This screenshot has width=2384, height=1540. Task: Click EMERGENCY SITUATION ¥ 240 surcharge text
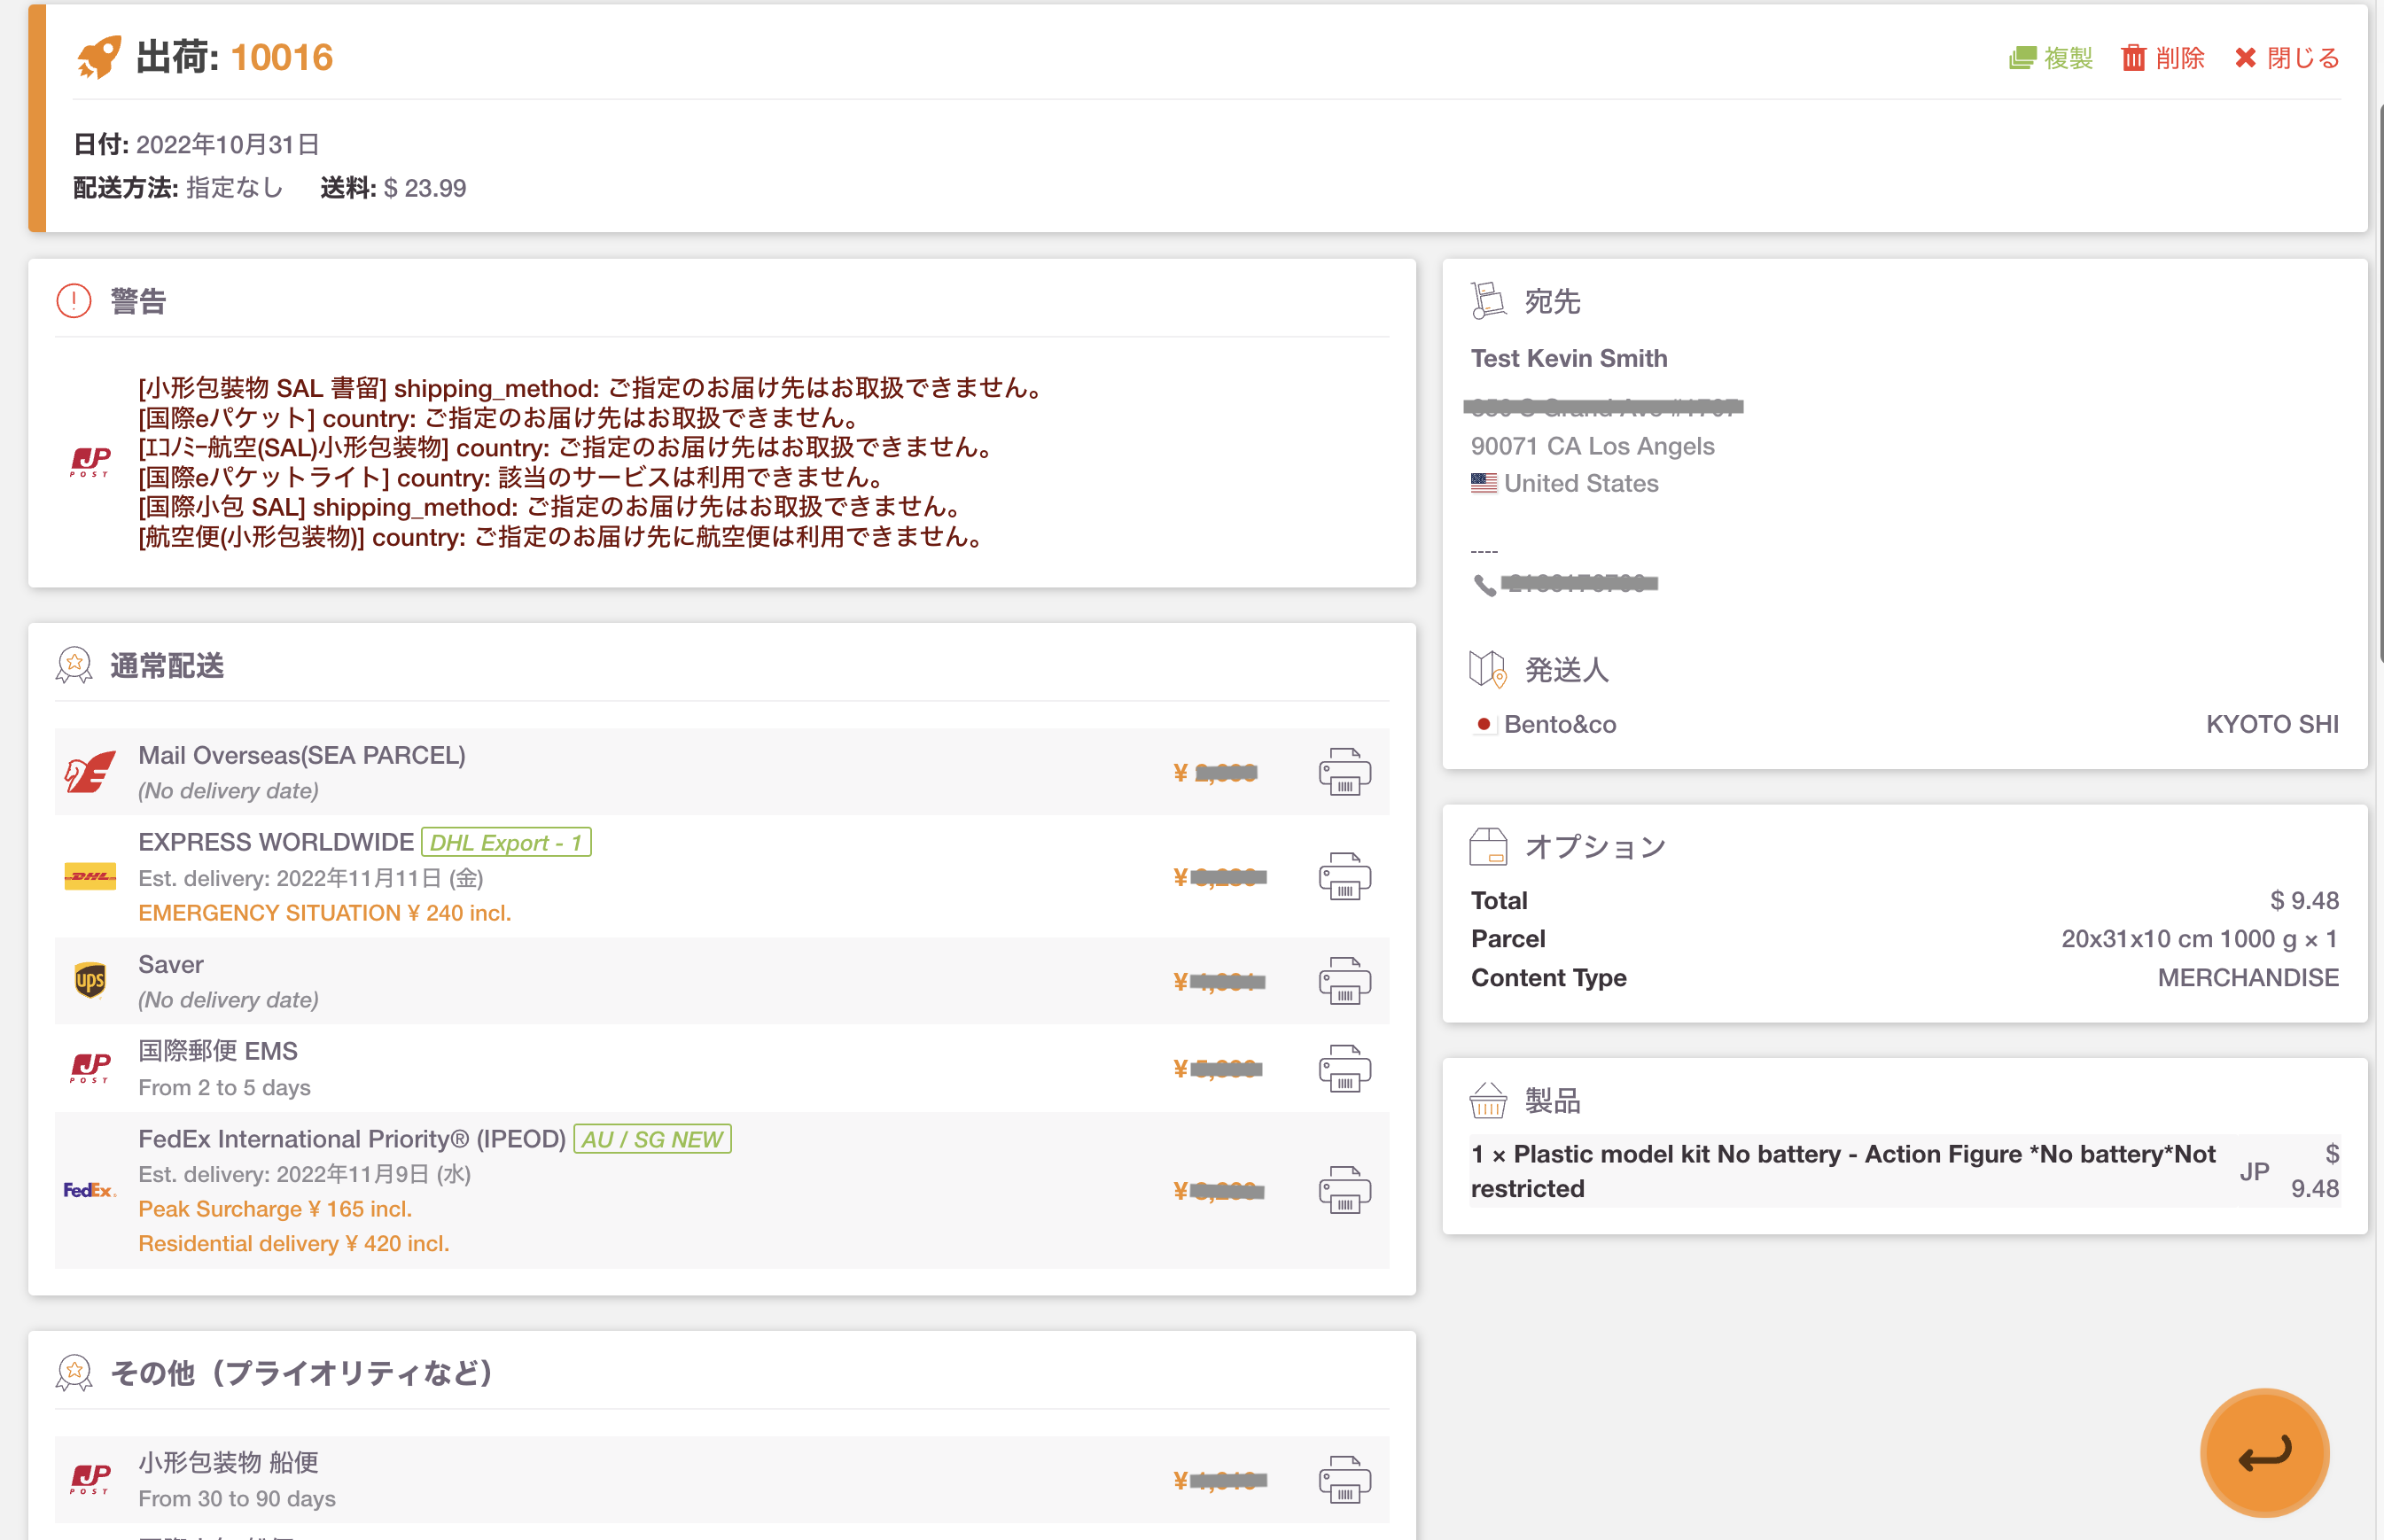tap(325, 912)
